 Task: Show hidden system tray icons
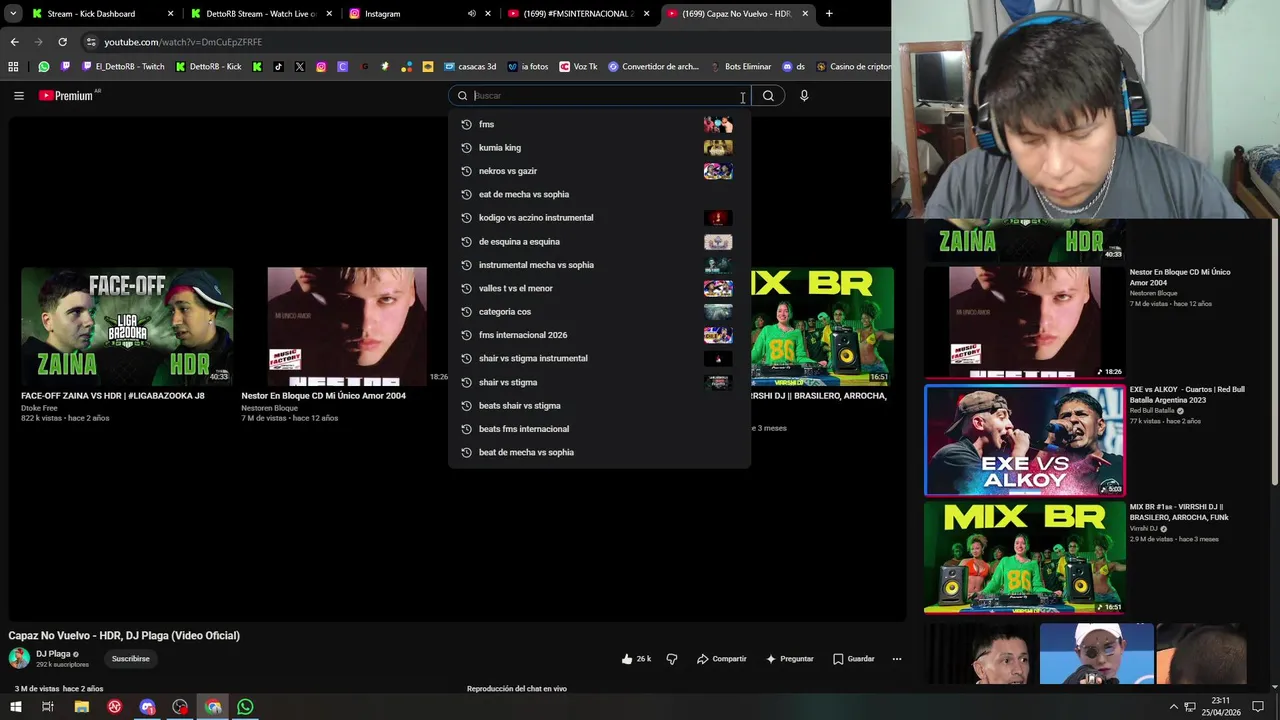(1173, 707)
